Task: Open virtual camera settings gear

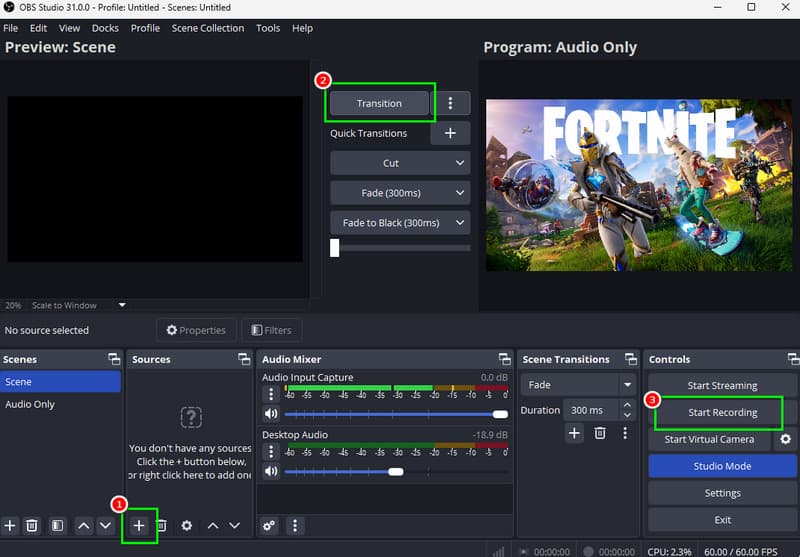Action: click(x=785, y=439)
